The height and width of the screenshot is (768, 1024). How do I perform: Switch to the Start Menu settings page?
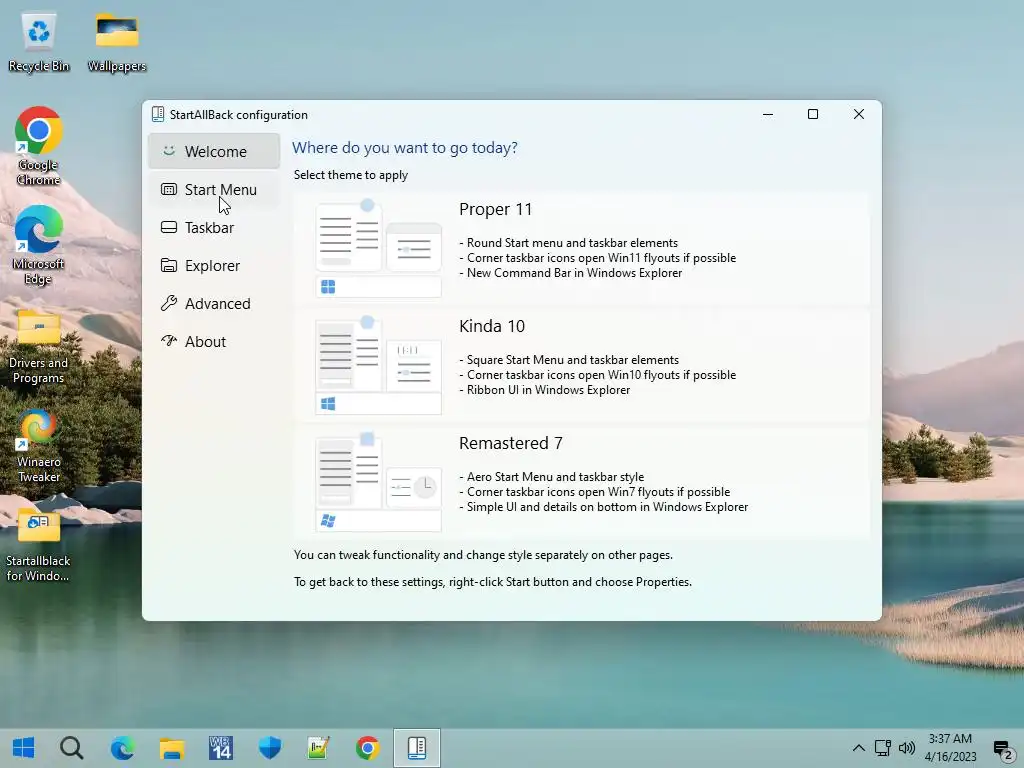[214, 189]
